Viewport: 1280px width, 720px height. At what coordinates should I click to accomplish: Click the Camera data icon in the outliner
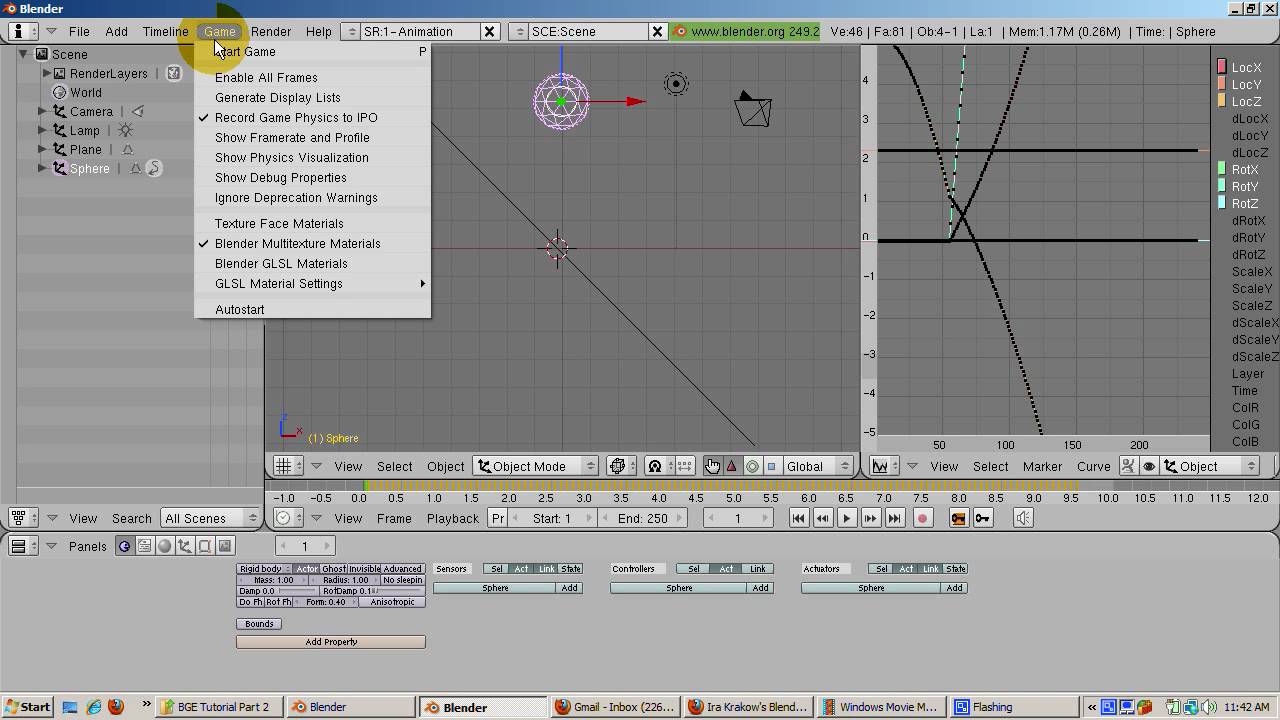[138, 111]
